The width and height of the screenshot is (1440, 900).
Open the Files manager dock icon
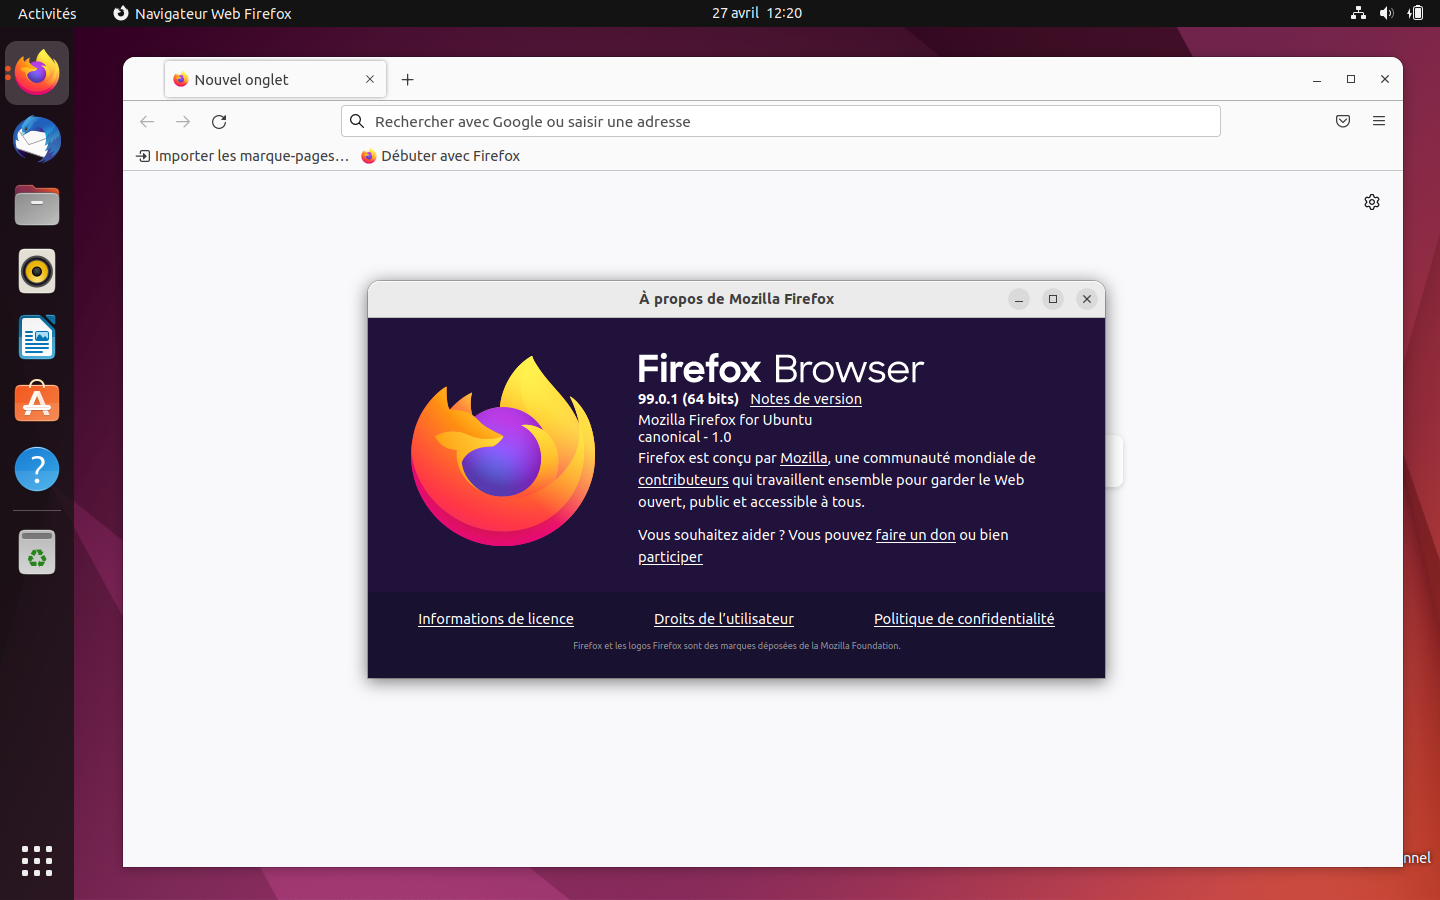pos(37,205)
